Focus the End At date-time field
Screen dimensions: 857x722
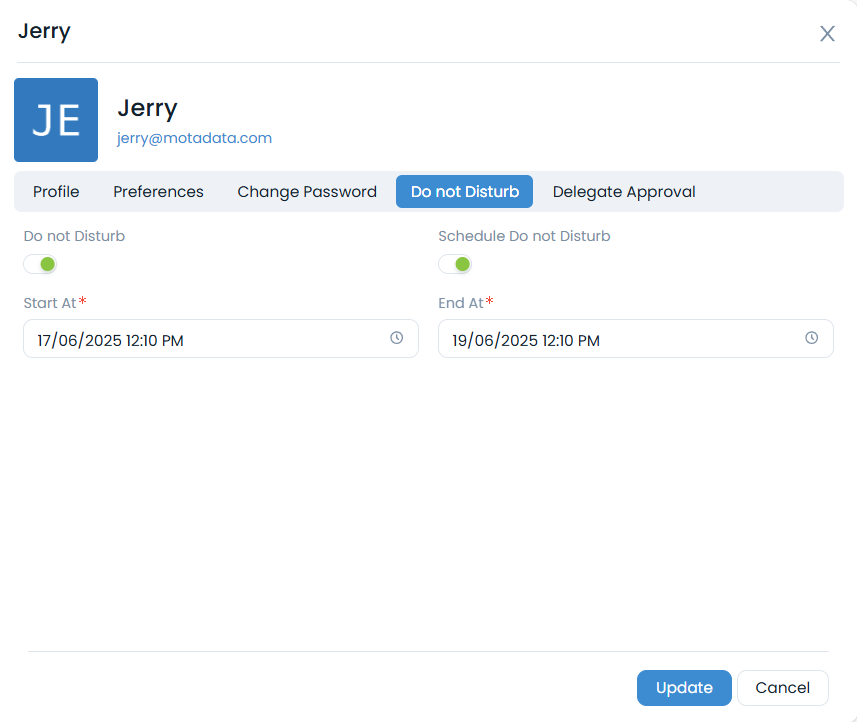click(x=615, y=340)
